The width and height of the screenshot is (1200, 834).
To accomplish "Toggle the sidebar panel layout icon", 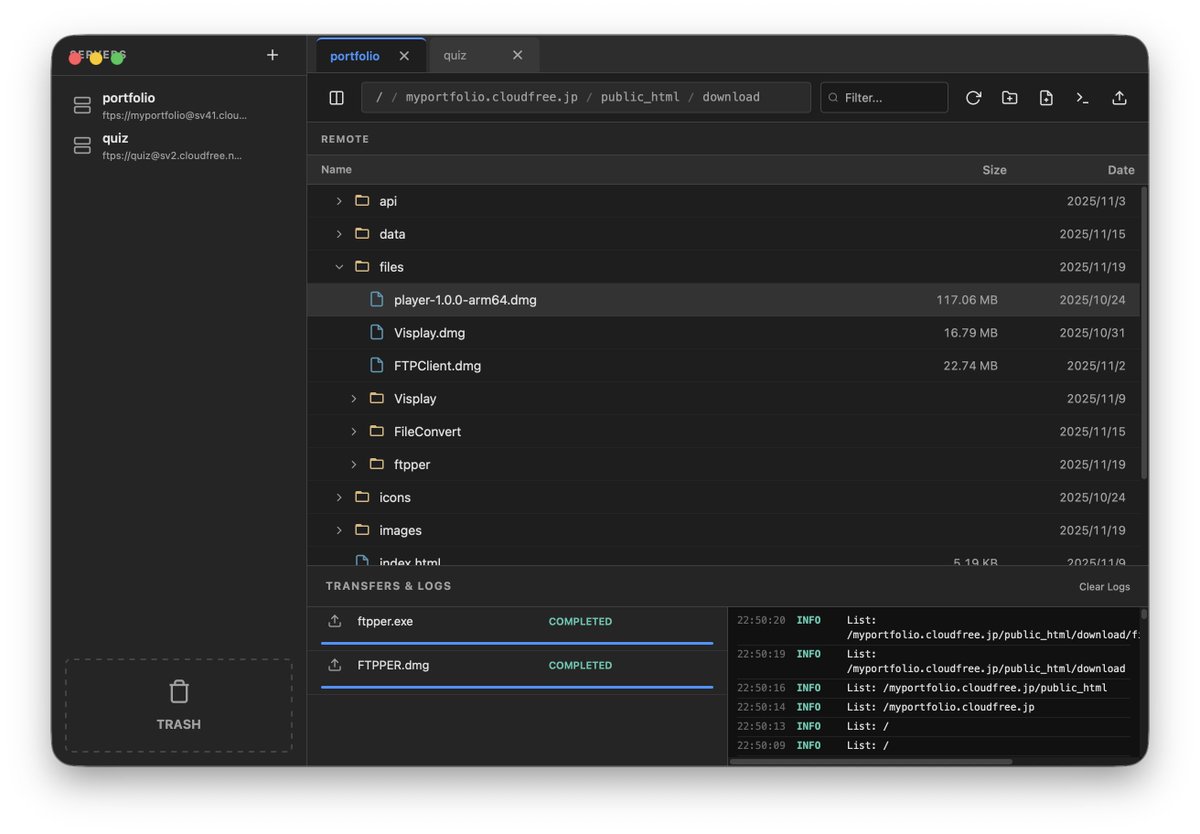I will pyautogui.click(x=337, y=97).
